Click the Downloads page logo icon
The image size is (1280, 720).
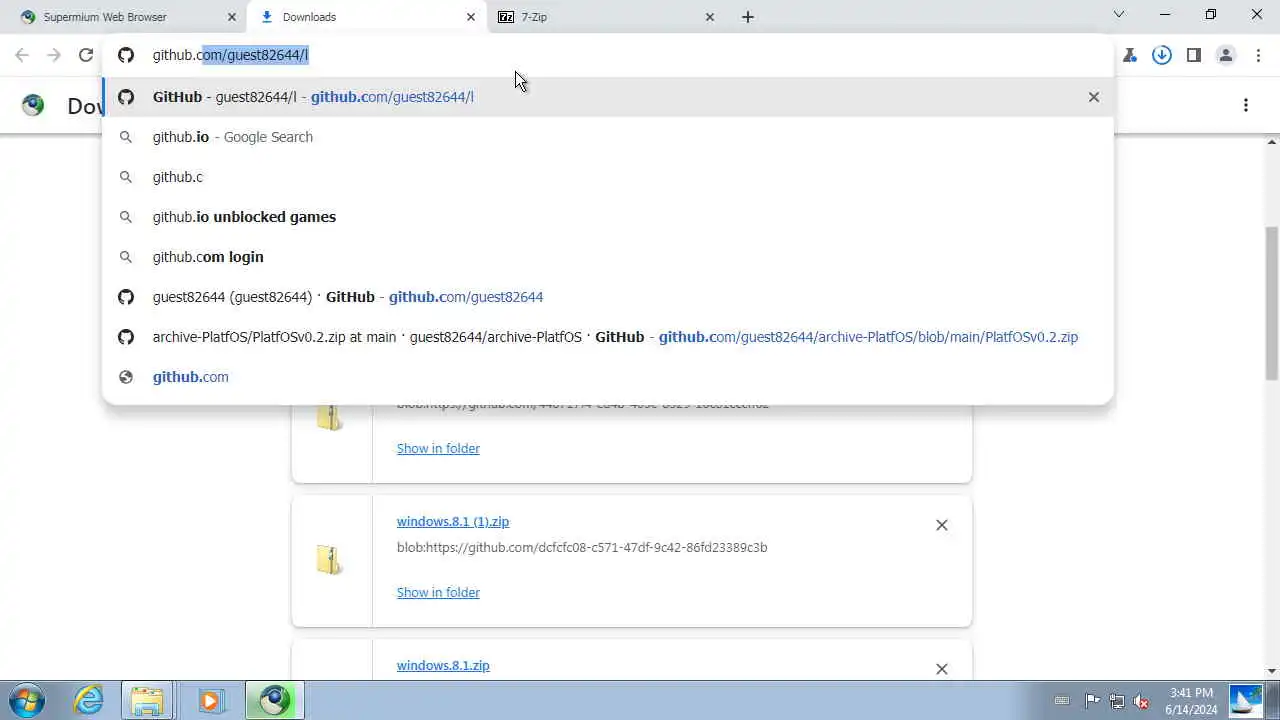click(33, 105)
